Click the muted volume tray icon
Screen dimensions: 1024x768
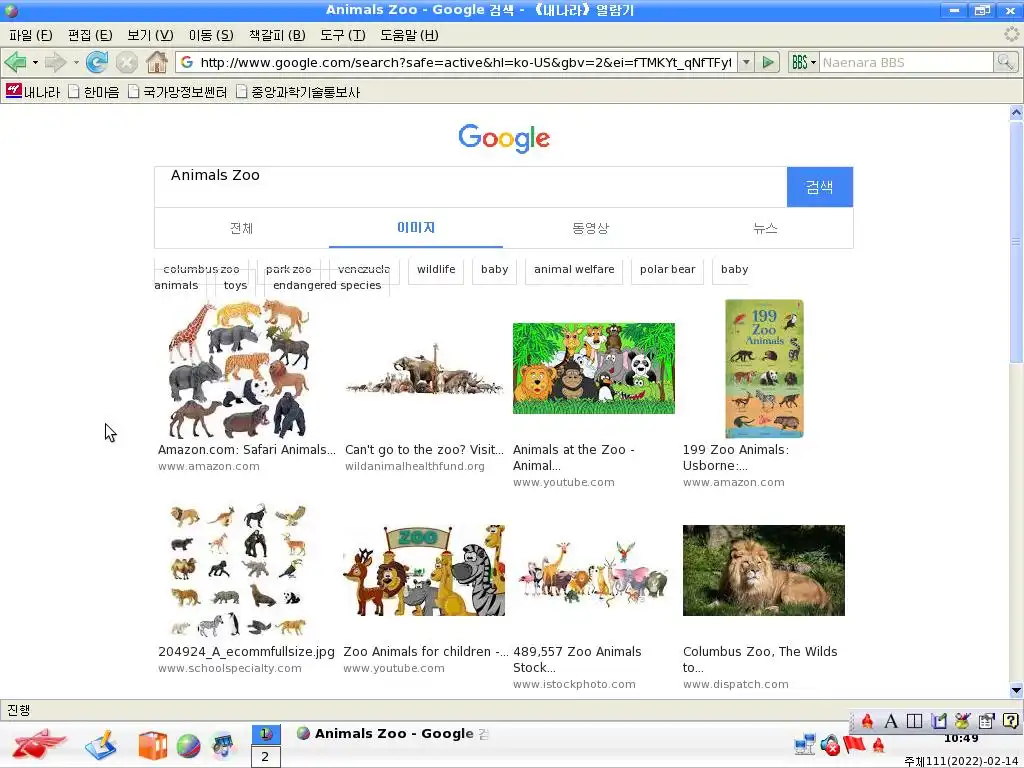830,745
